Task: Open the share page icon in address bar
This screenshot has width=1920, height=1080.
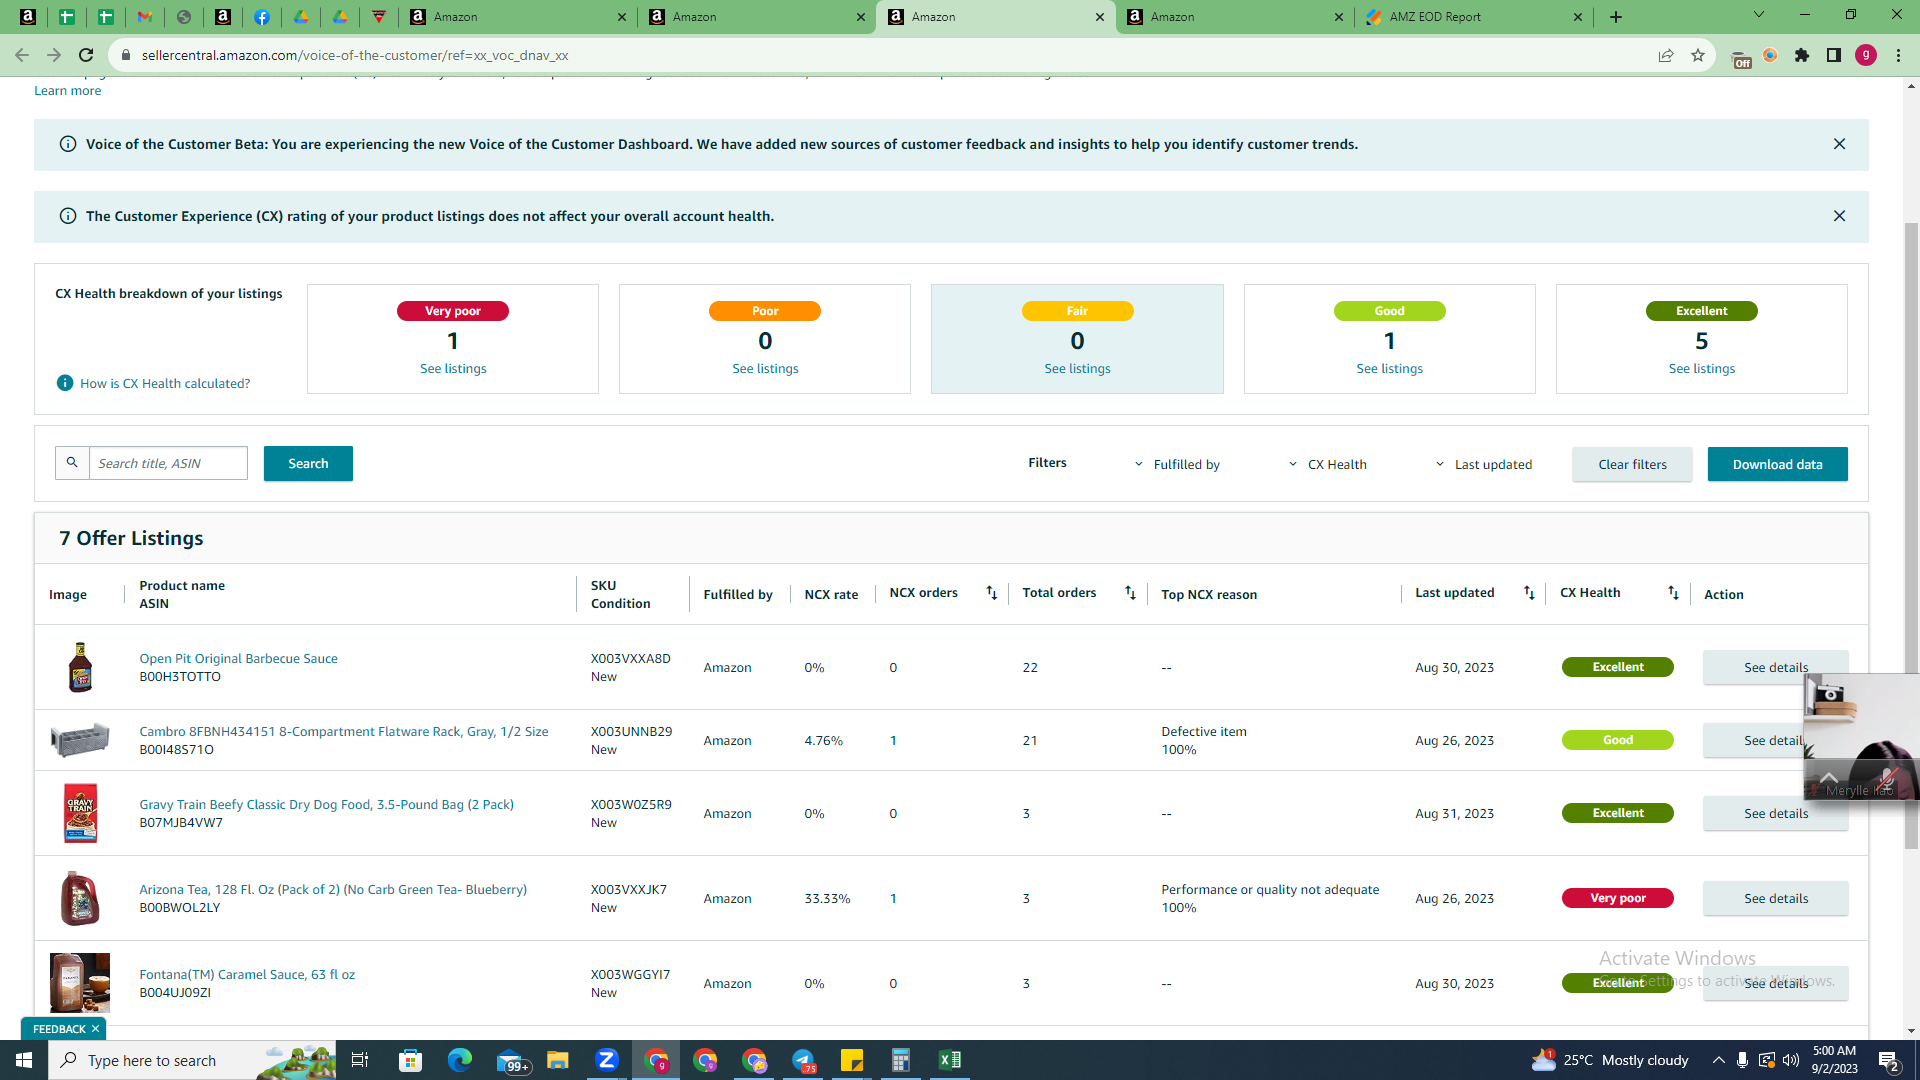Action: tap(1666, 55)
